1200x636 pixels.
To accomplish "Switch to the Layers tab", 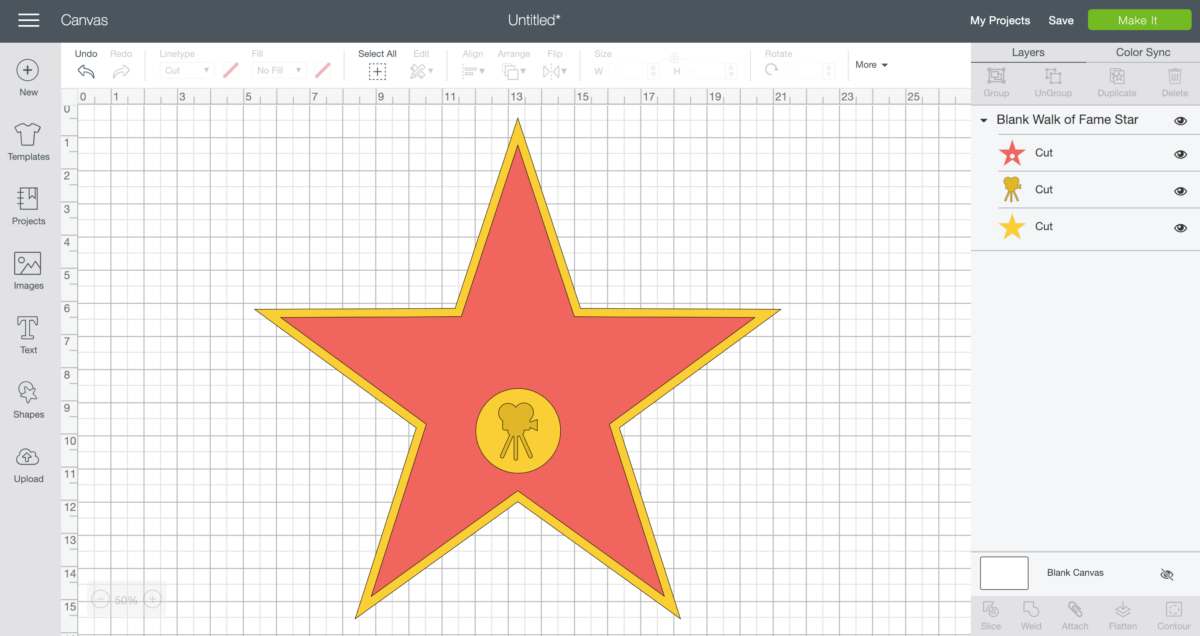I will (1028, 52).
